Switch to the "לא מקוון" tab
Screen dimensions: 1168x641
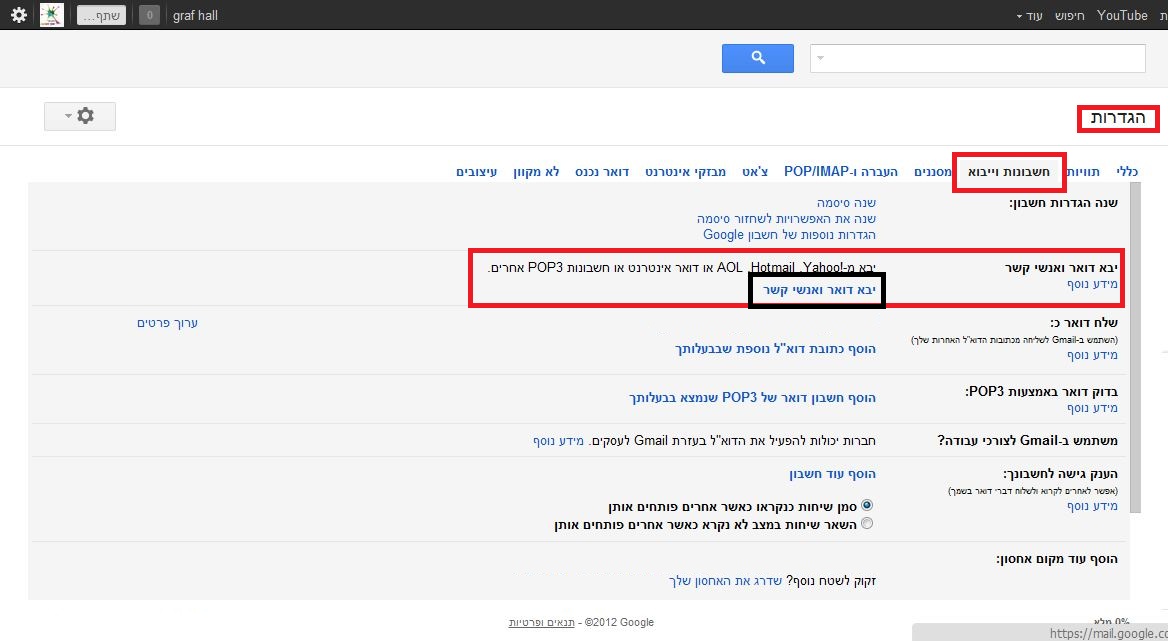536,172
